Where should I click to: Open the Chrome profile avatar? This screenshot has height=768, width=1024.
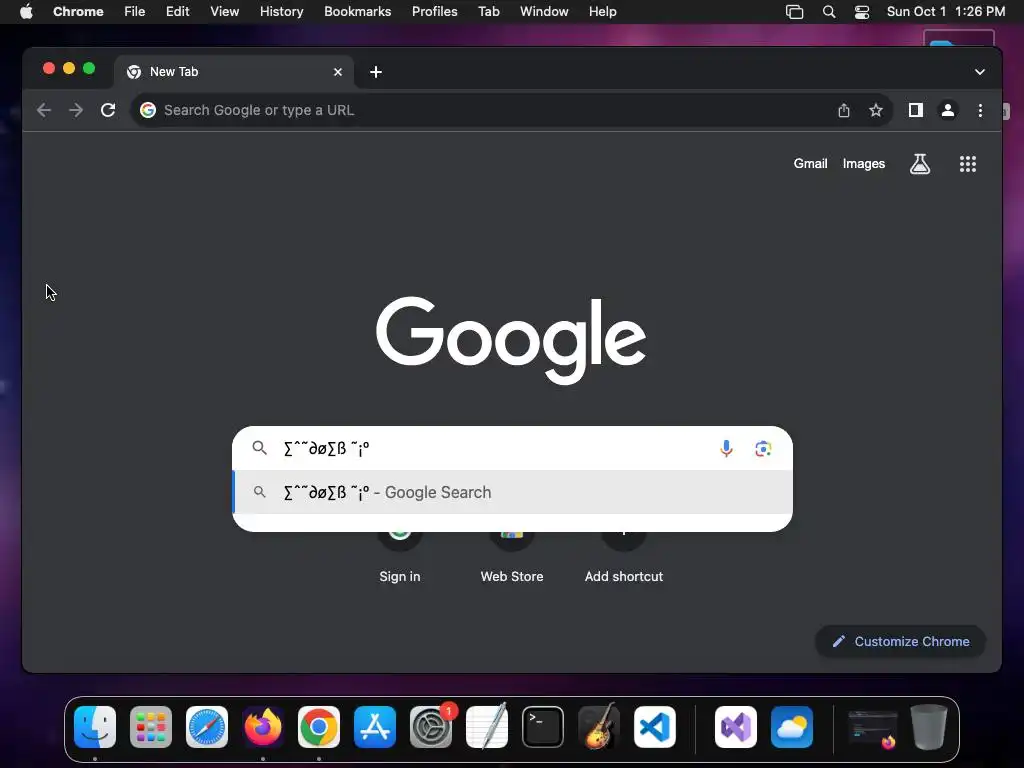point(948,110)
